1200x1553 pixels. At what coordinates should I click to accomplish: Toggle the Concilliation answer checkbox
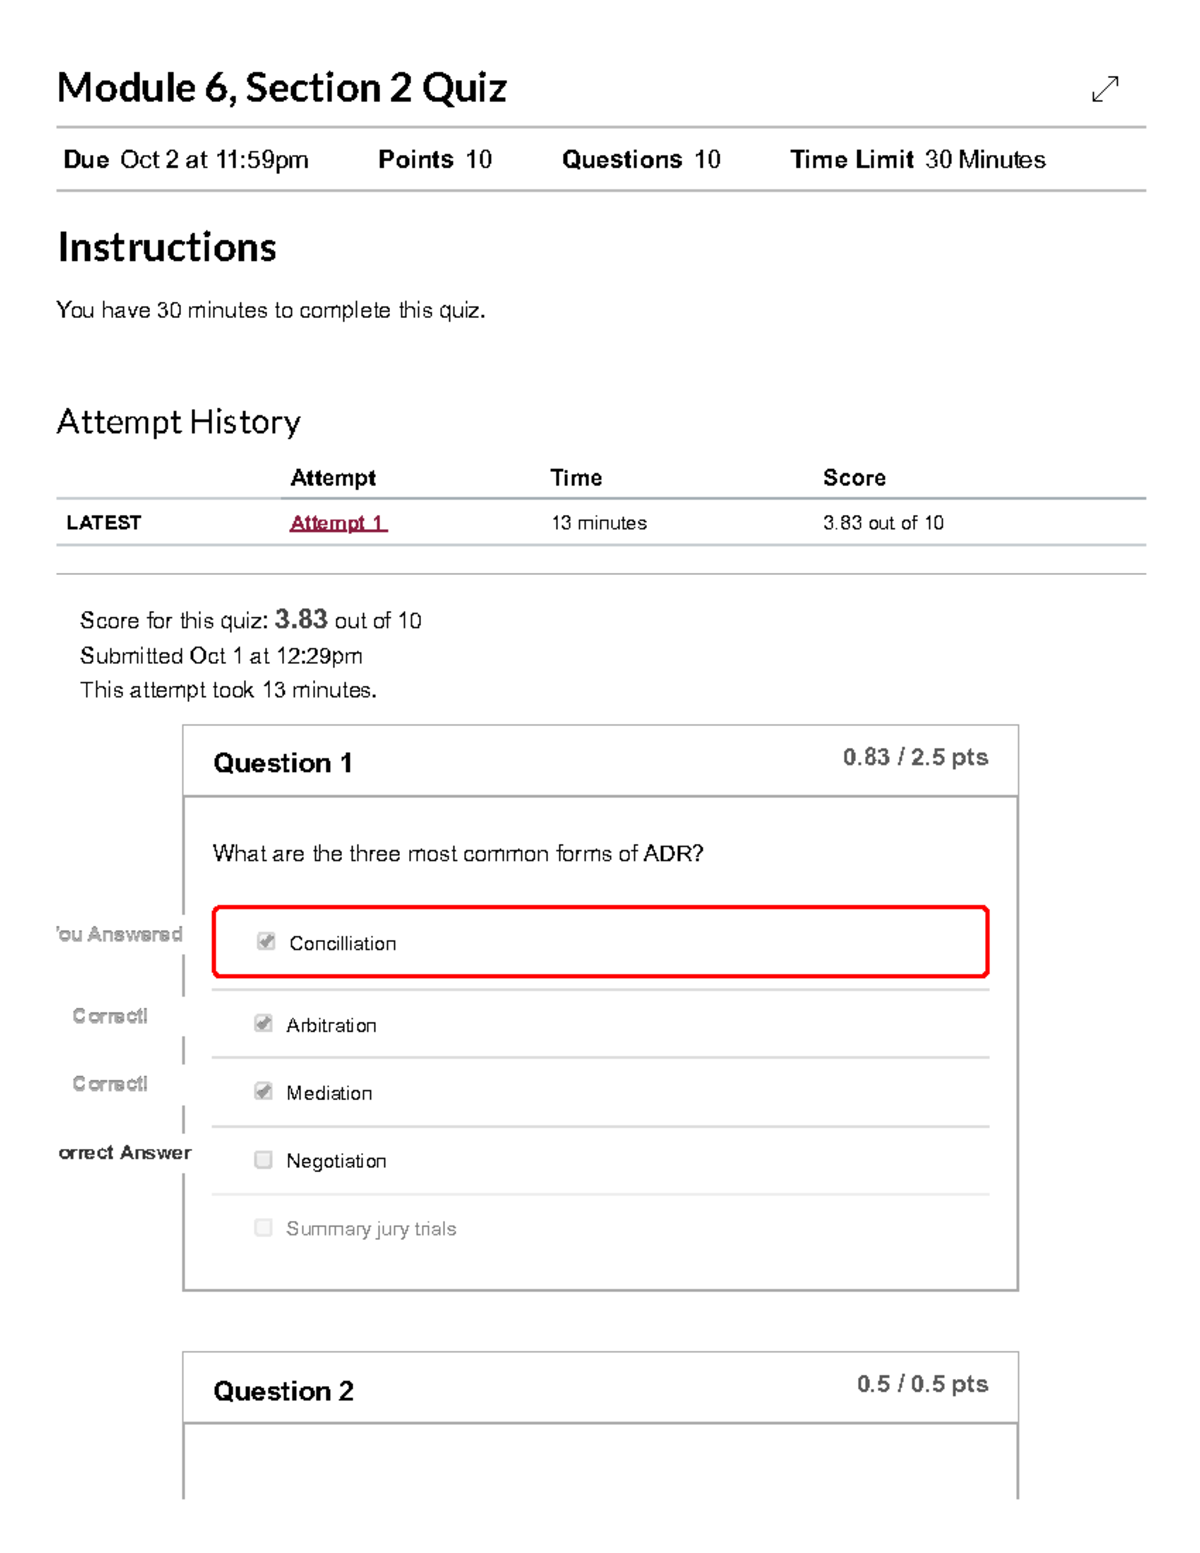pyautogui.click(x=264, y=941)
